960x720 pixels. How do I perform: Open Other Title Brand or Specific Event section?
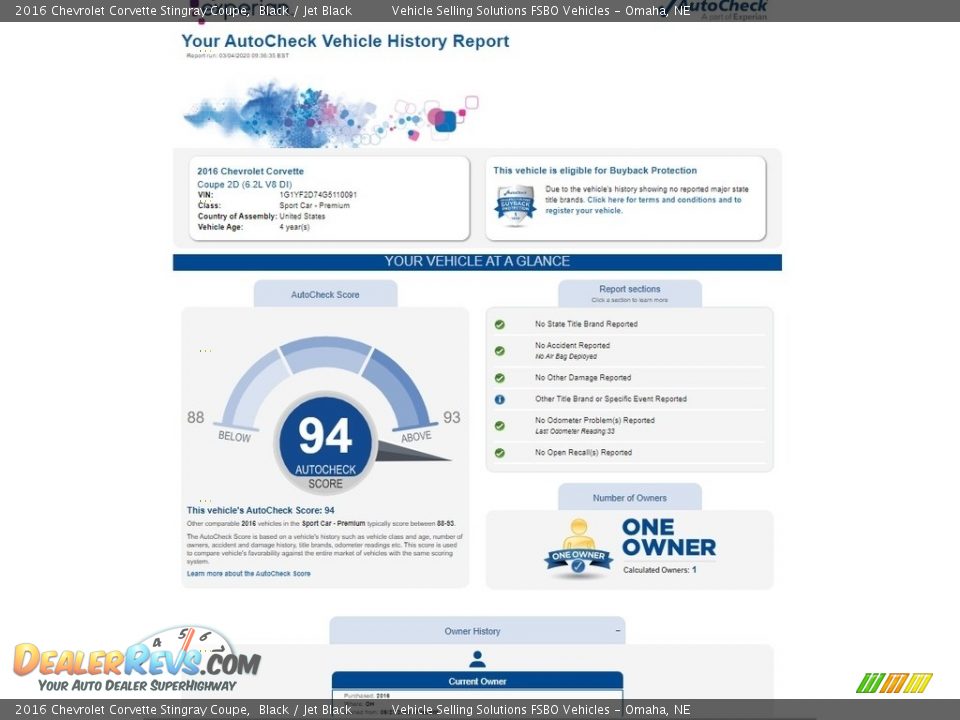pyautogui.click(x=610, y=399)
